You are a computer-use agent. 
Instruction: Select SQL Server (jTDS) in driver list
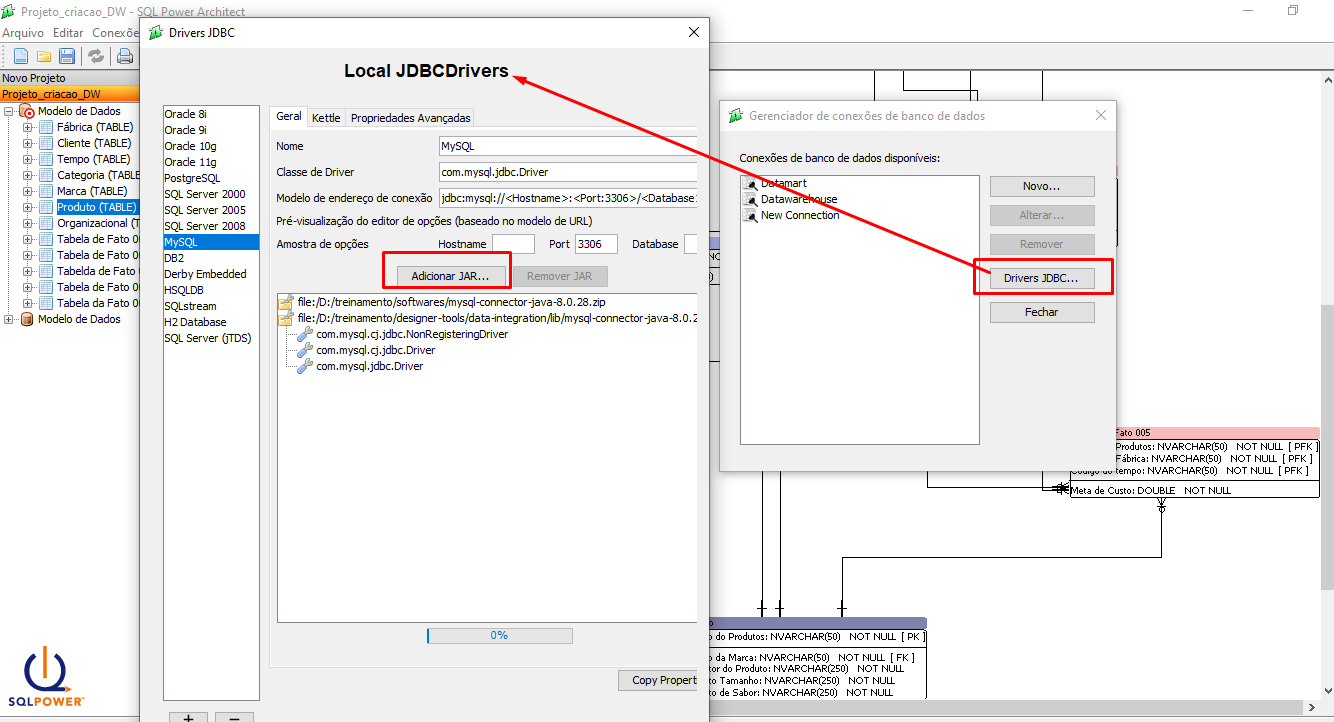211,338
